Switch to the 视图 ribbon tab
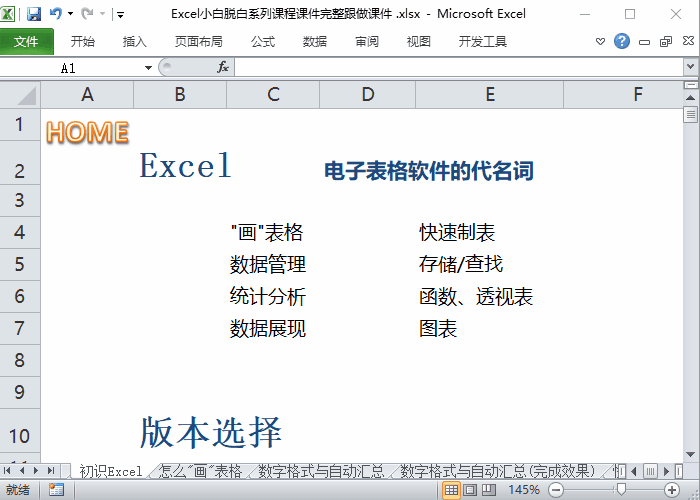The width and height of the screenshot is (700, 500). 419,42
